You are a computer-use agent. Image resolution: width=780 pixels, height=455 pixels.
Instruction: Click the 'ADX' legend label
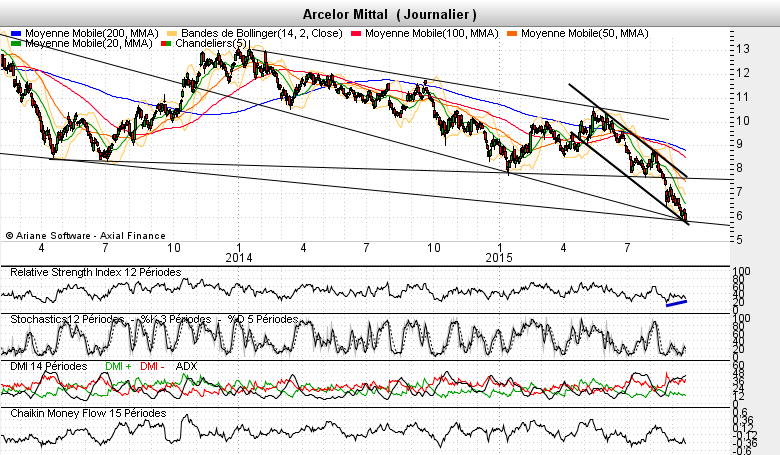pos(187,366)
